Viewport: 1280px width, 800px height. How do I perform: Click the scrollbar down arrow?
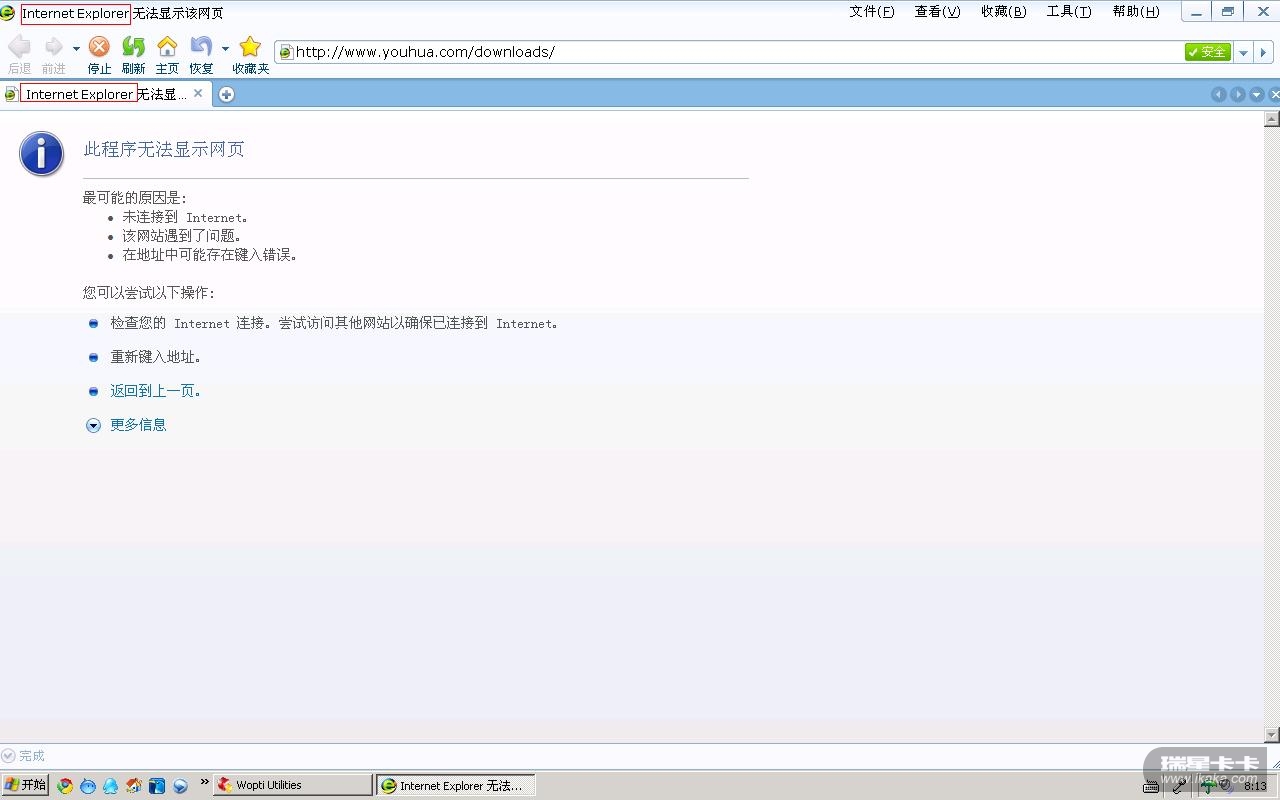click(1272, 734)
